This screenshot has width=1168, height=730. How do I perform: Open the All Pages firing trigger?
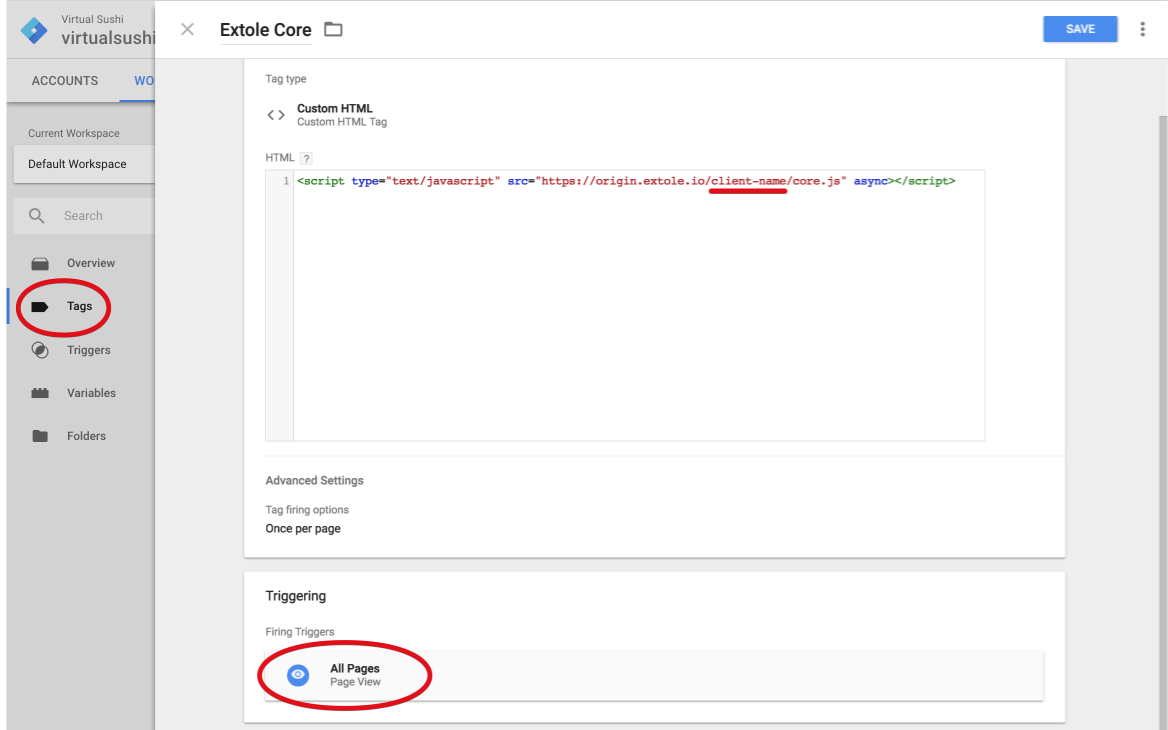(x=654, y=675)
